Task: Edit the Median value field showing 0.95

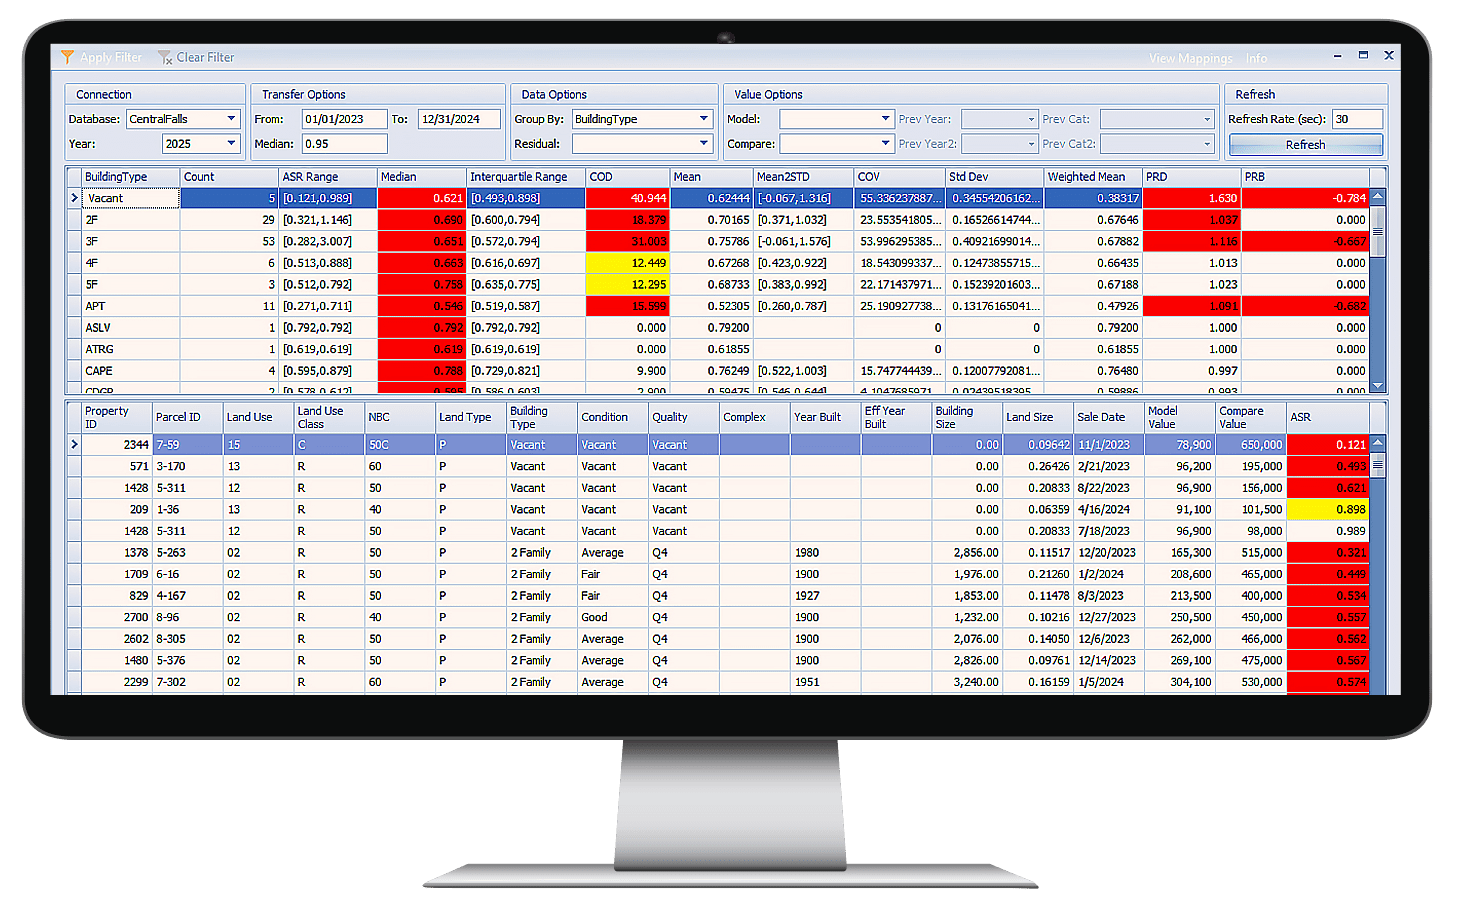Action: point(344,143)
